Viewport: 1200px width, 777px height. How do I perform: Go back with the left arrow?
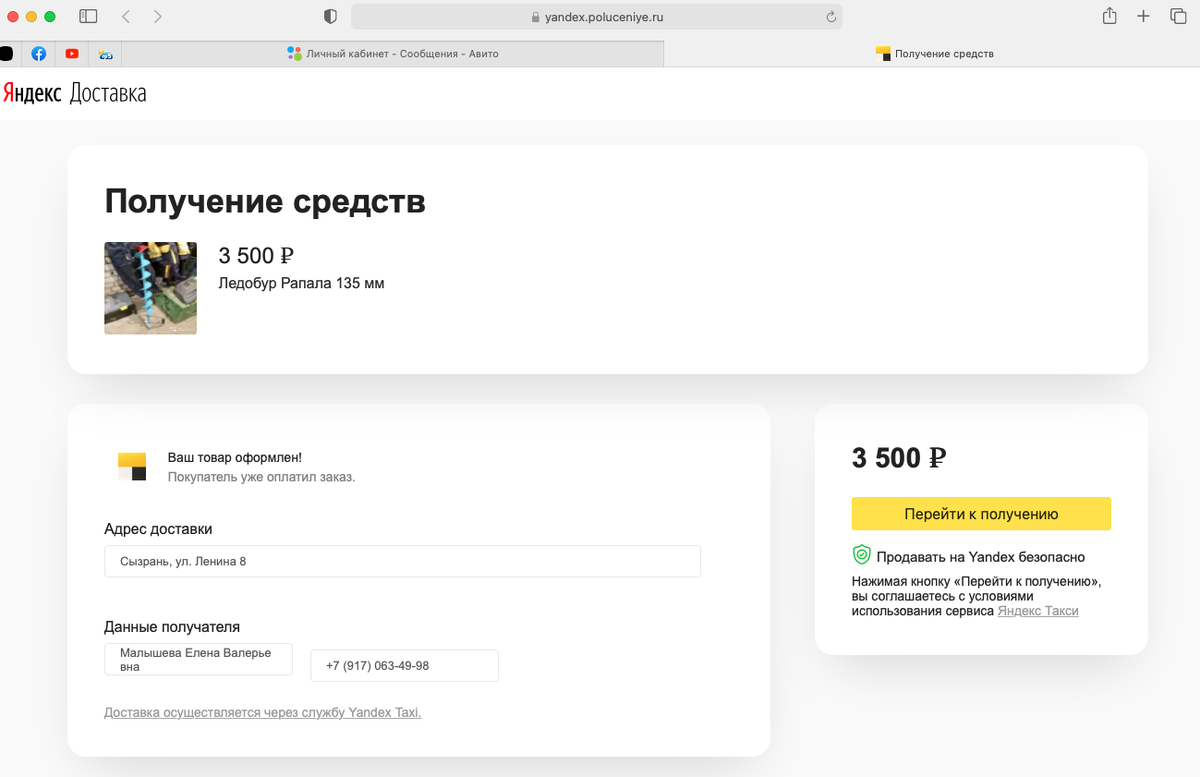click(x=126, y=17)
